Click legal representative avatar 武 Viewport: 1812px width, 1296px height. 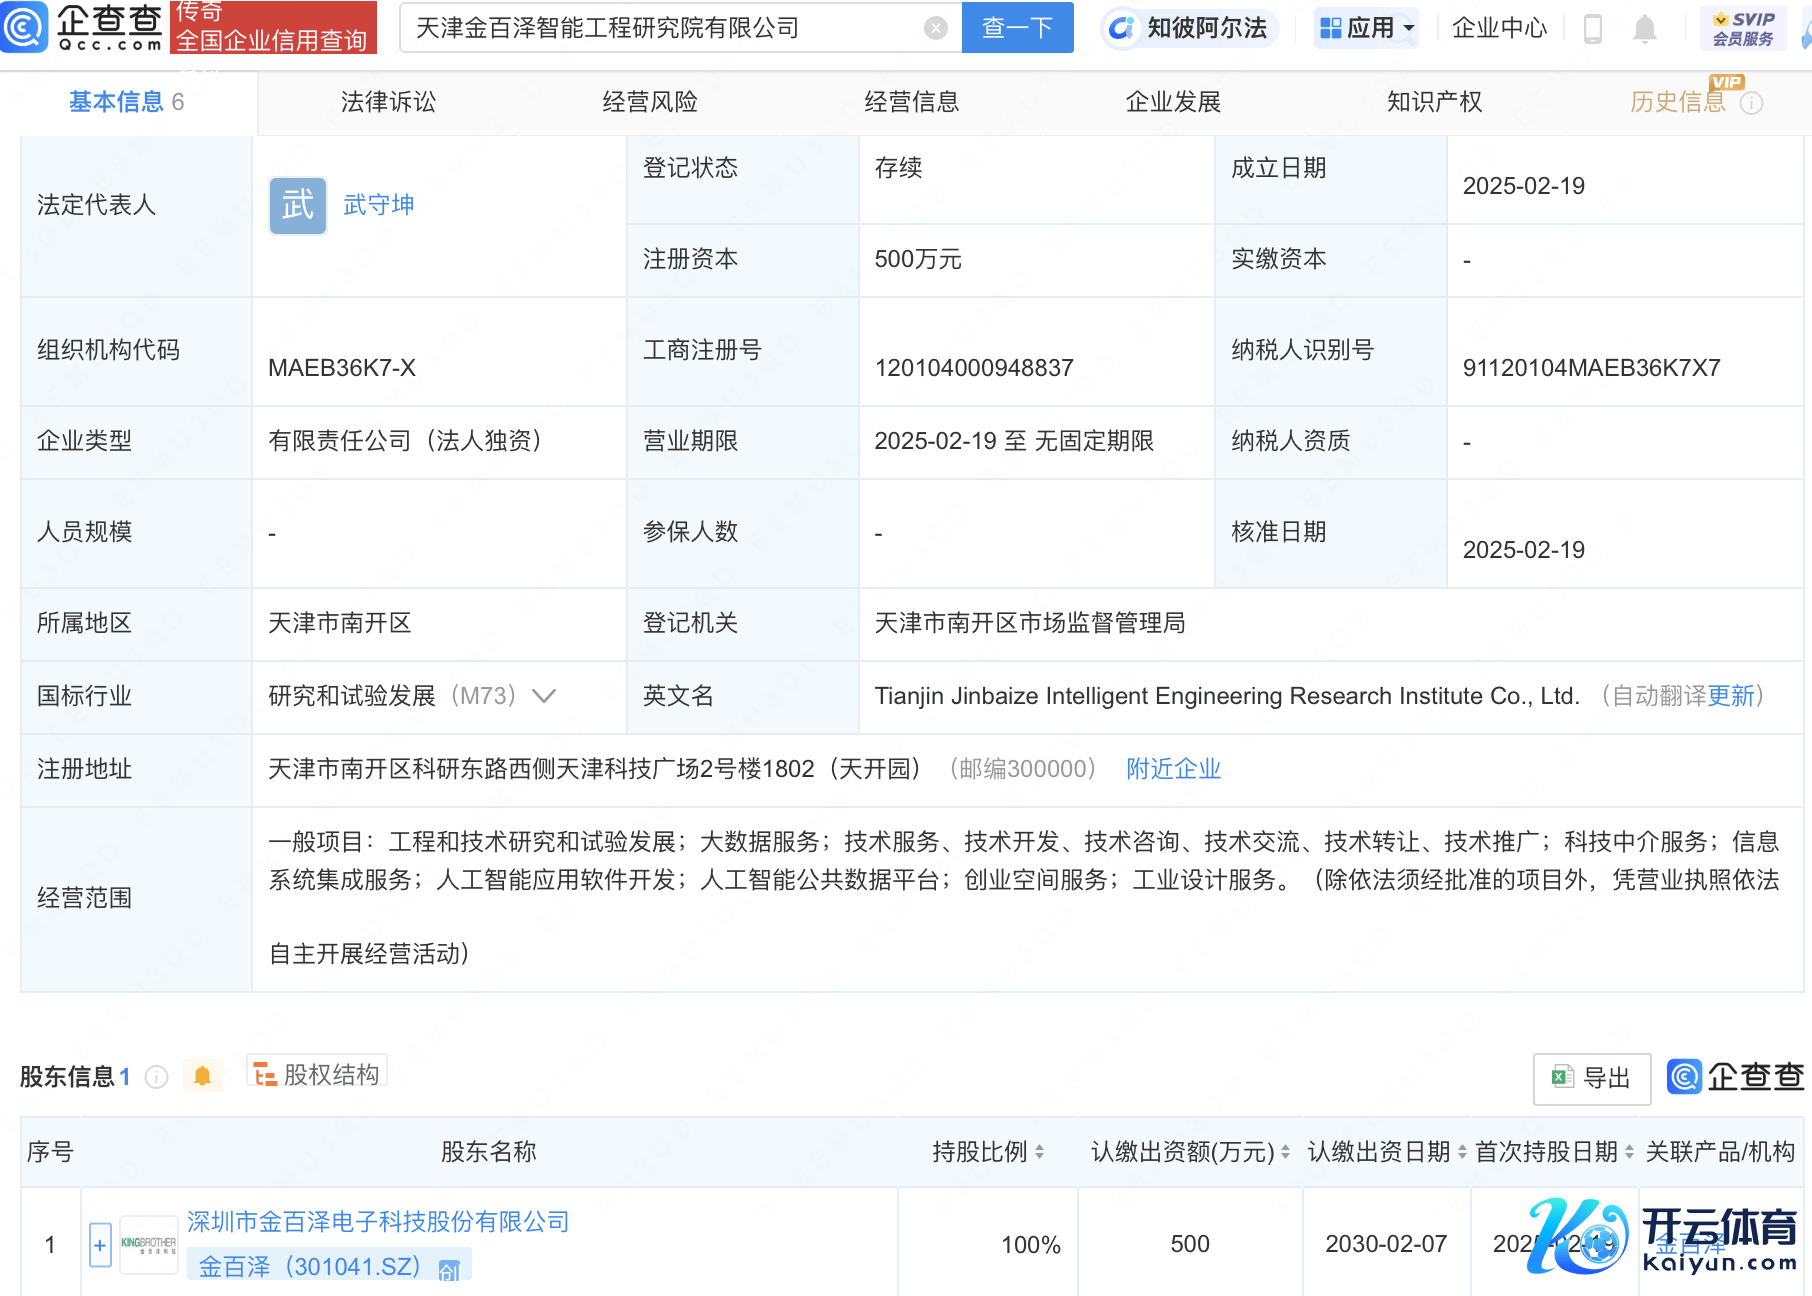298,206
